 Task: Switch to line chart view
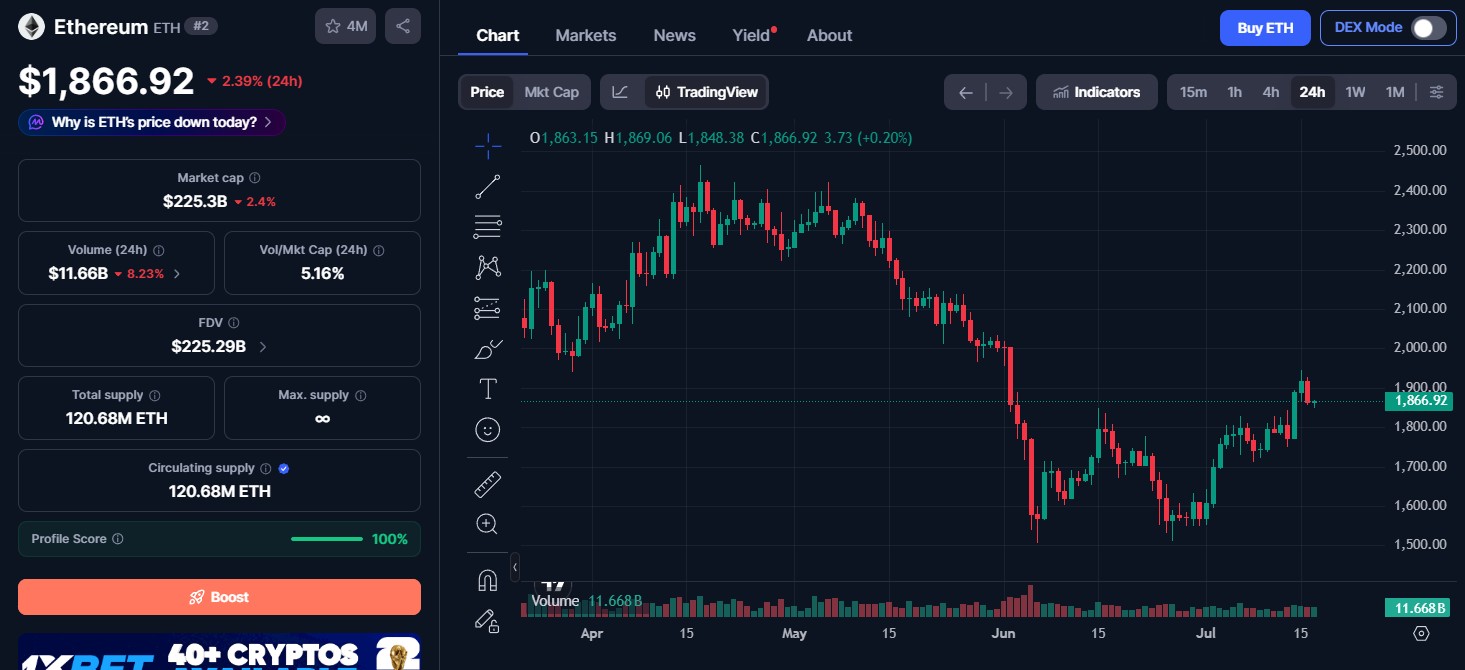click(620, 92)
